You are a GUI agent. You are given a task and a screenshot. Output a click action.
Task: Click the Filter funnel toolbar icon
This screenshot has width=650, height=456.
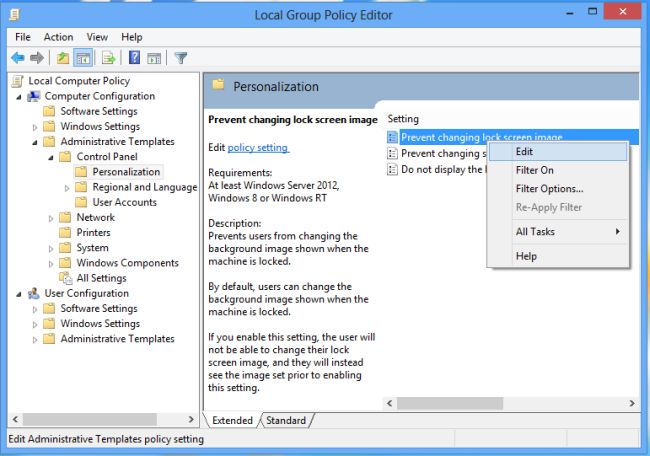click(181, 58)
